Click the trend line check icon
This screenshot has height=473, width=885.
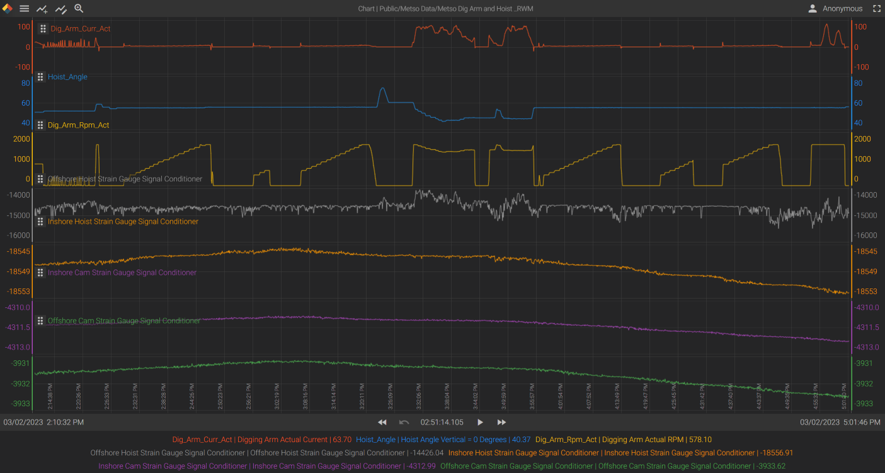(x=61, y=9)
